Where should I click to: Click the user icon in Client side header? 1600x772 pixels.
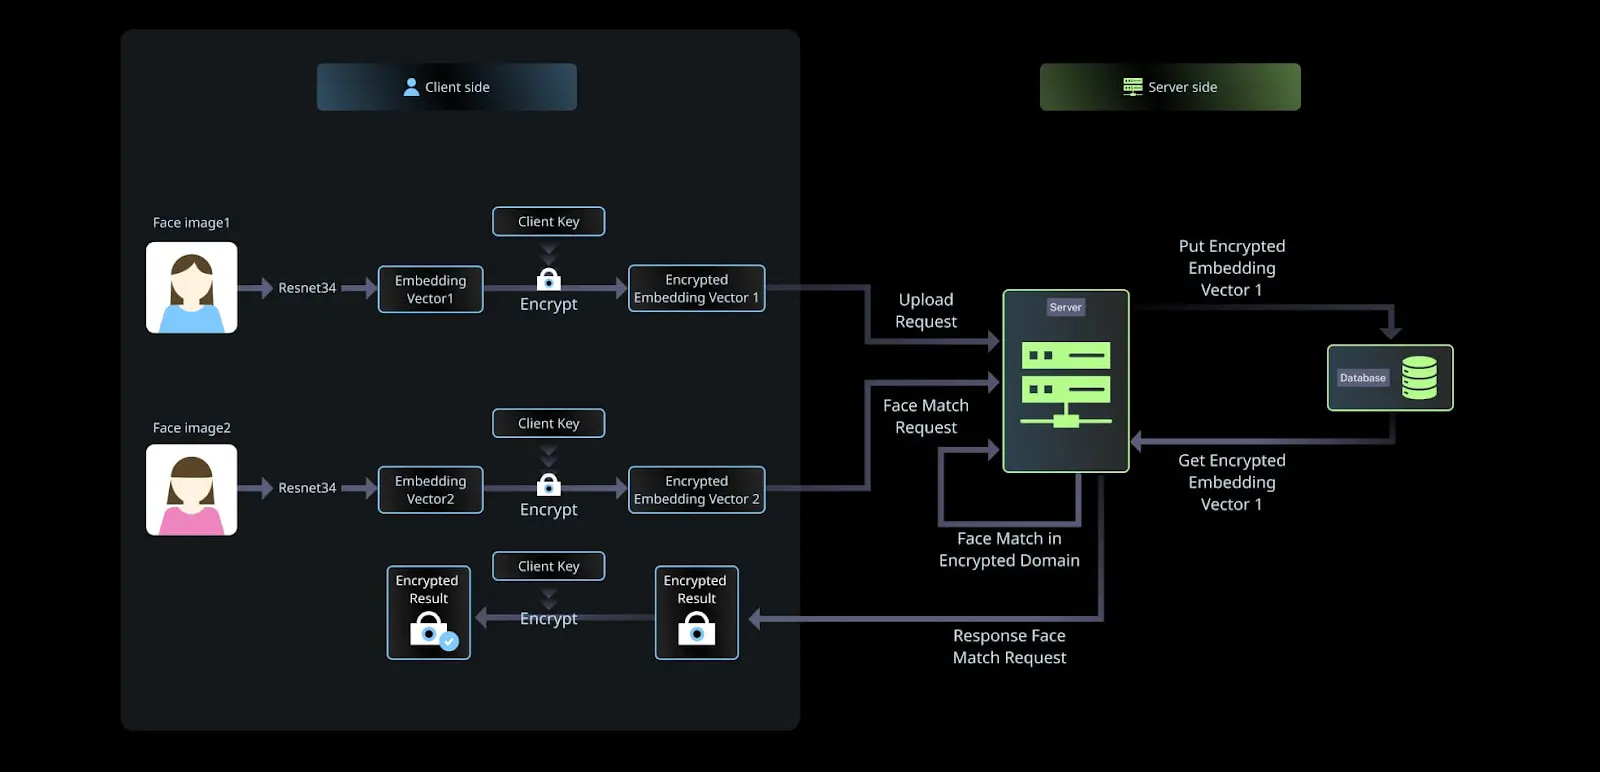411,87
